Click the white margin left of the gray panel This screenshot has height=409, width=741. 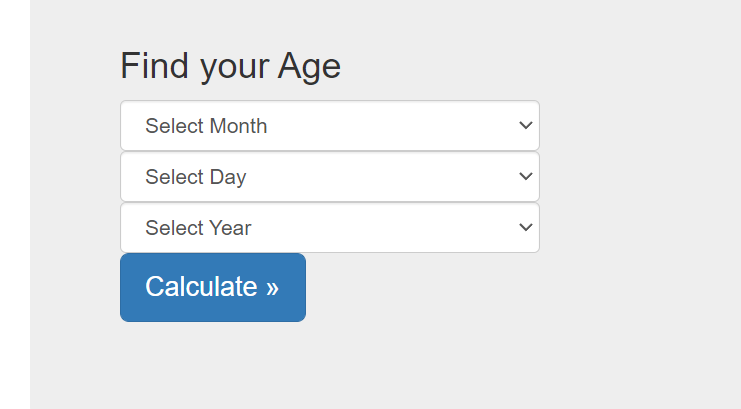(14, 200)
